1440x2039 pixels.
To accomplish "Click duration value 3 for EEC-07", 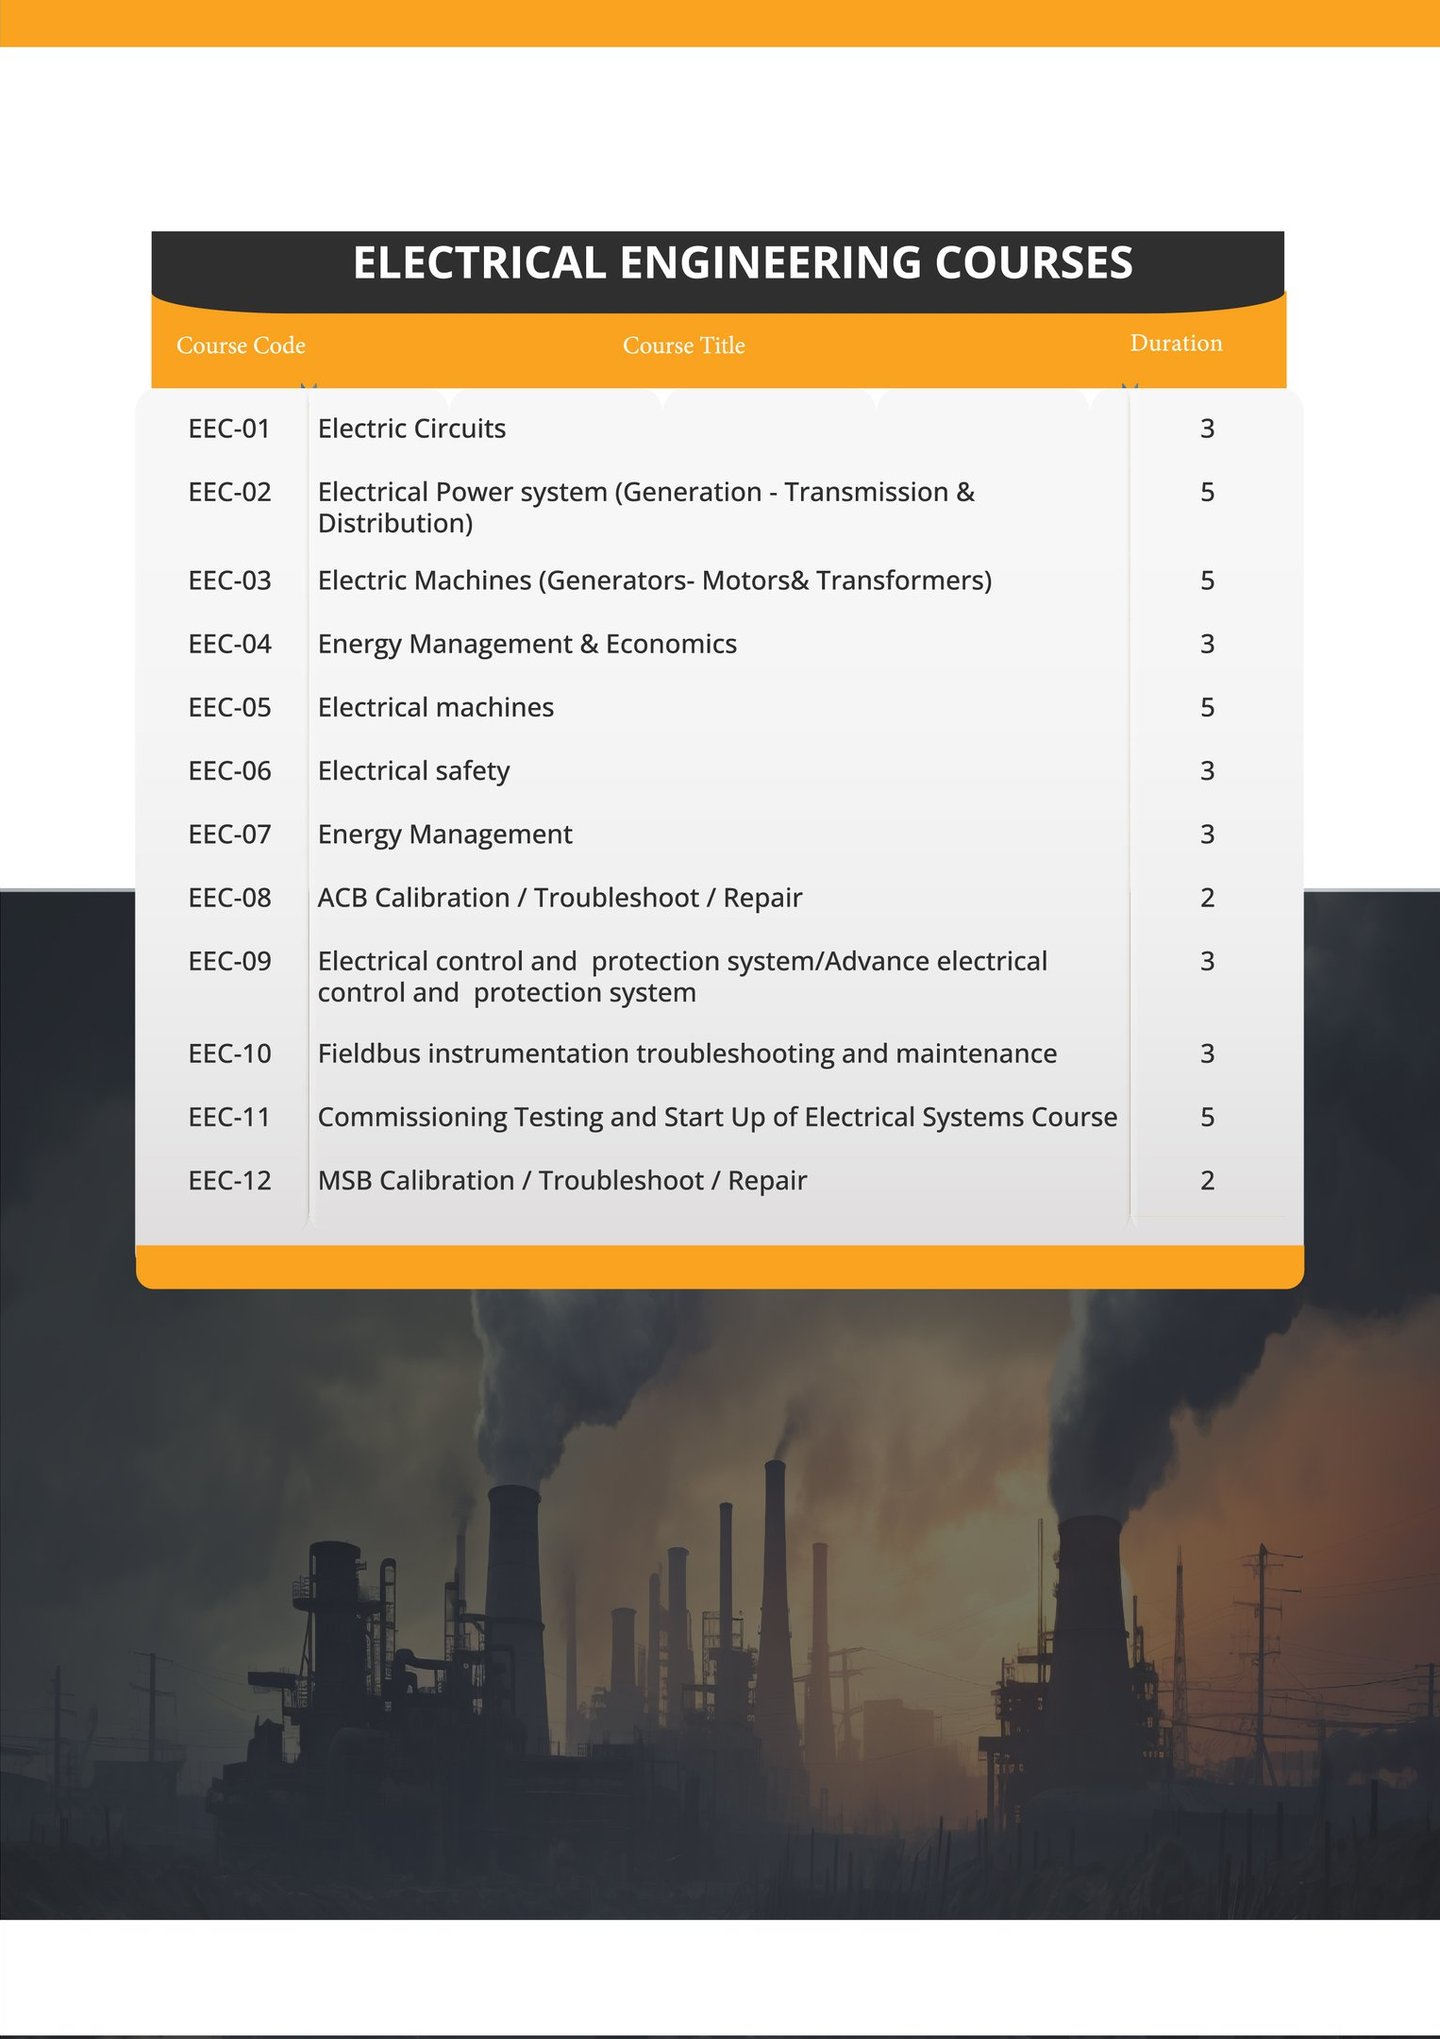I will (x=1208, y=834).
